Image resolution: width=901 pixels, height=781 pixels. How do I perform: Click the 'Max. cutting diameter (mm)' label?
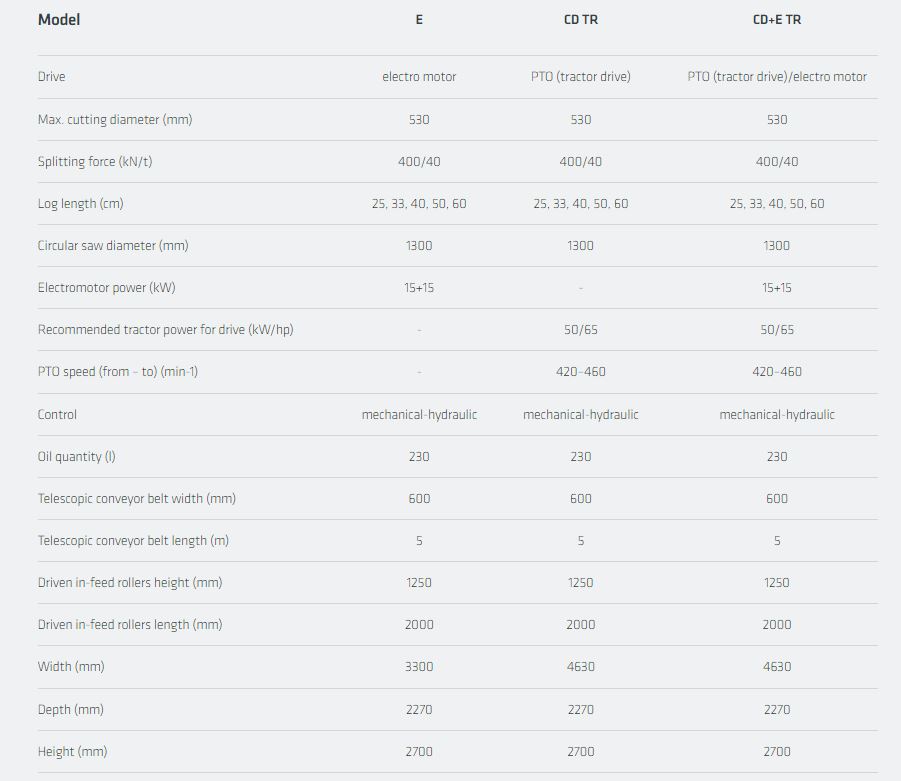115,120
